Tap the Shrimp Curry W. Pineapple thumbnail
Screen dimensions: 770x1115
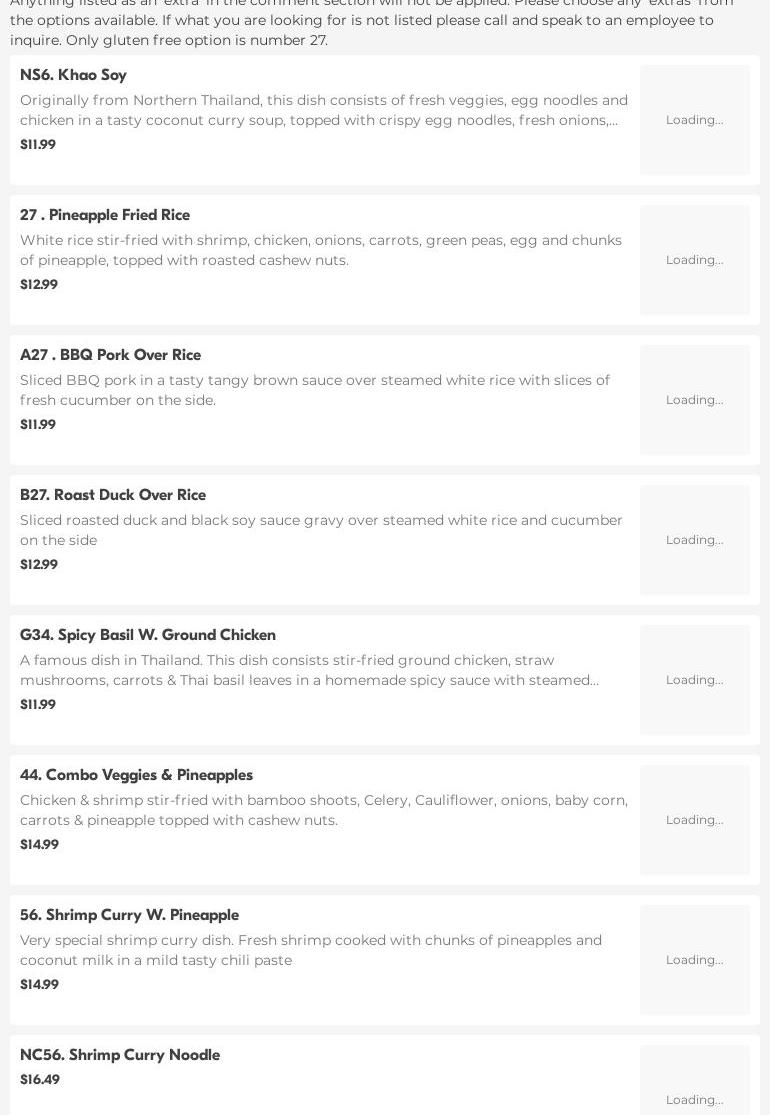[x=694, y=960]
